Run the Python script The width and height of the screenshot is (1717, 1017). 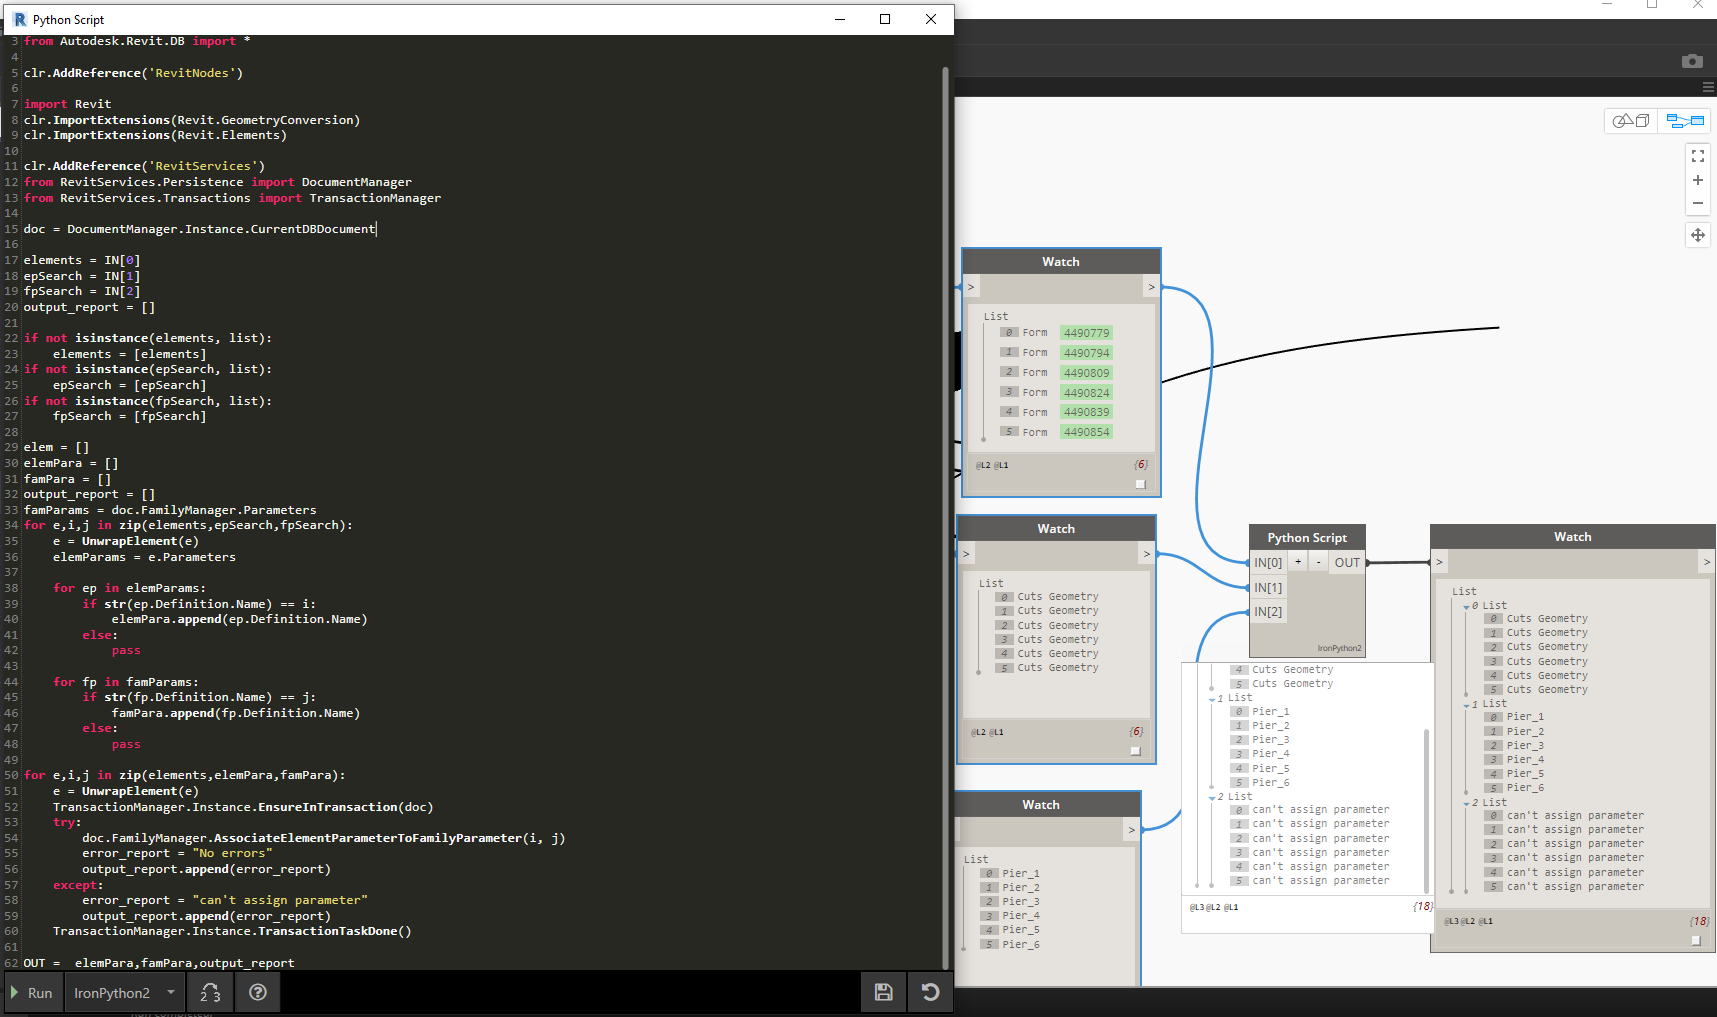point(32,992)
